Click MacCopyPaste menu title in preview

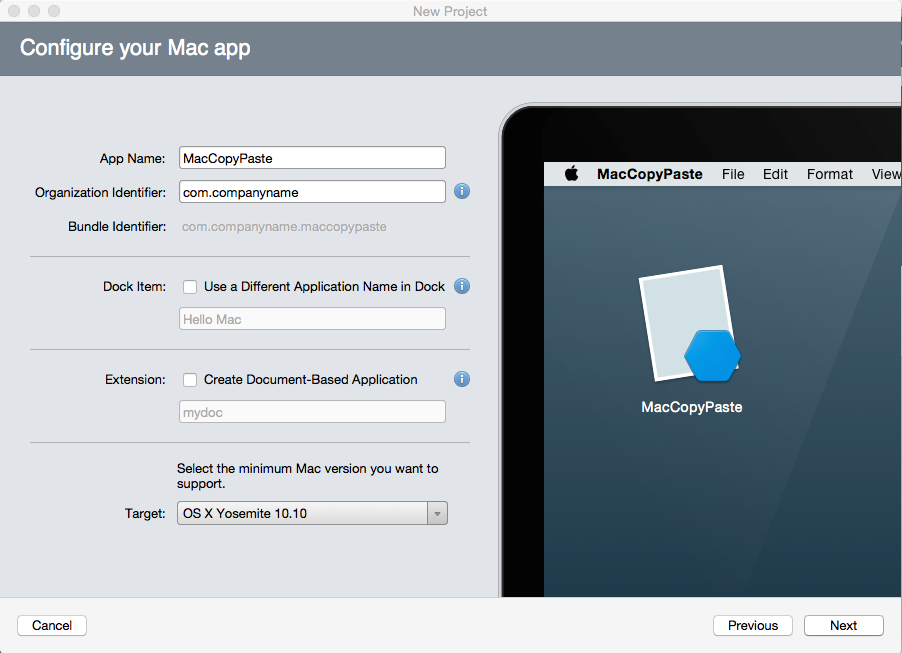(x=649, y=174)
